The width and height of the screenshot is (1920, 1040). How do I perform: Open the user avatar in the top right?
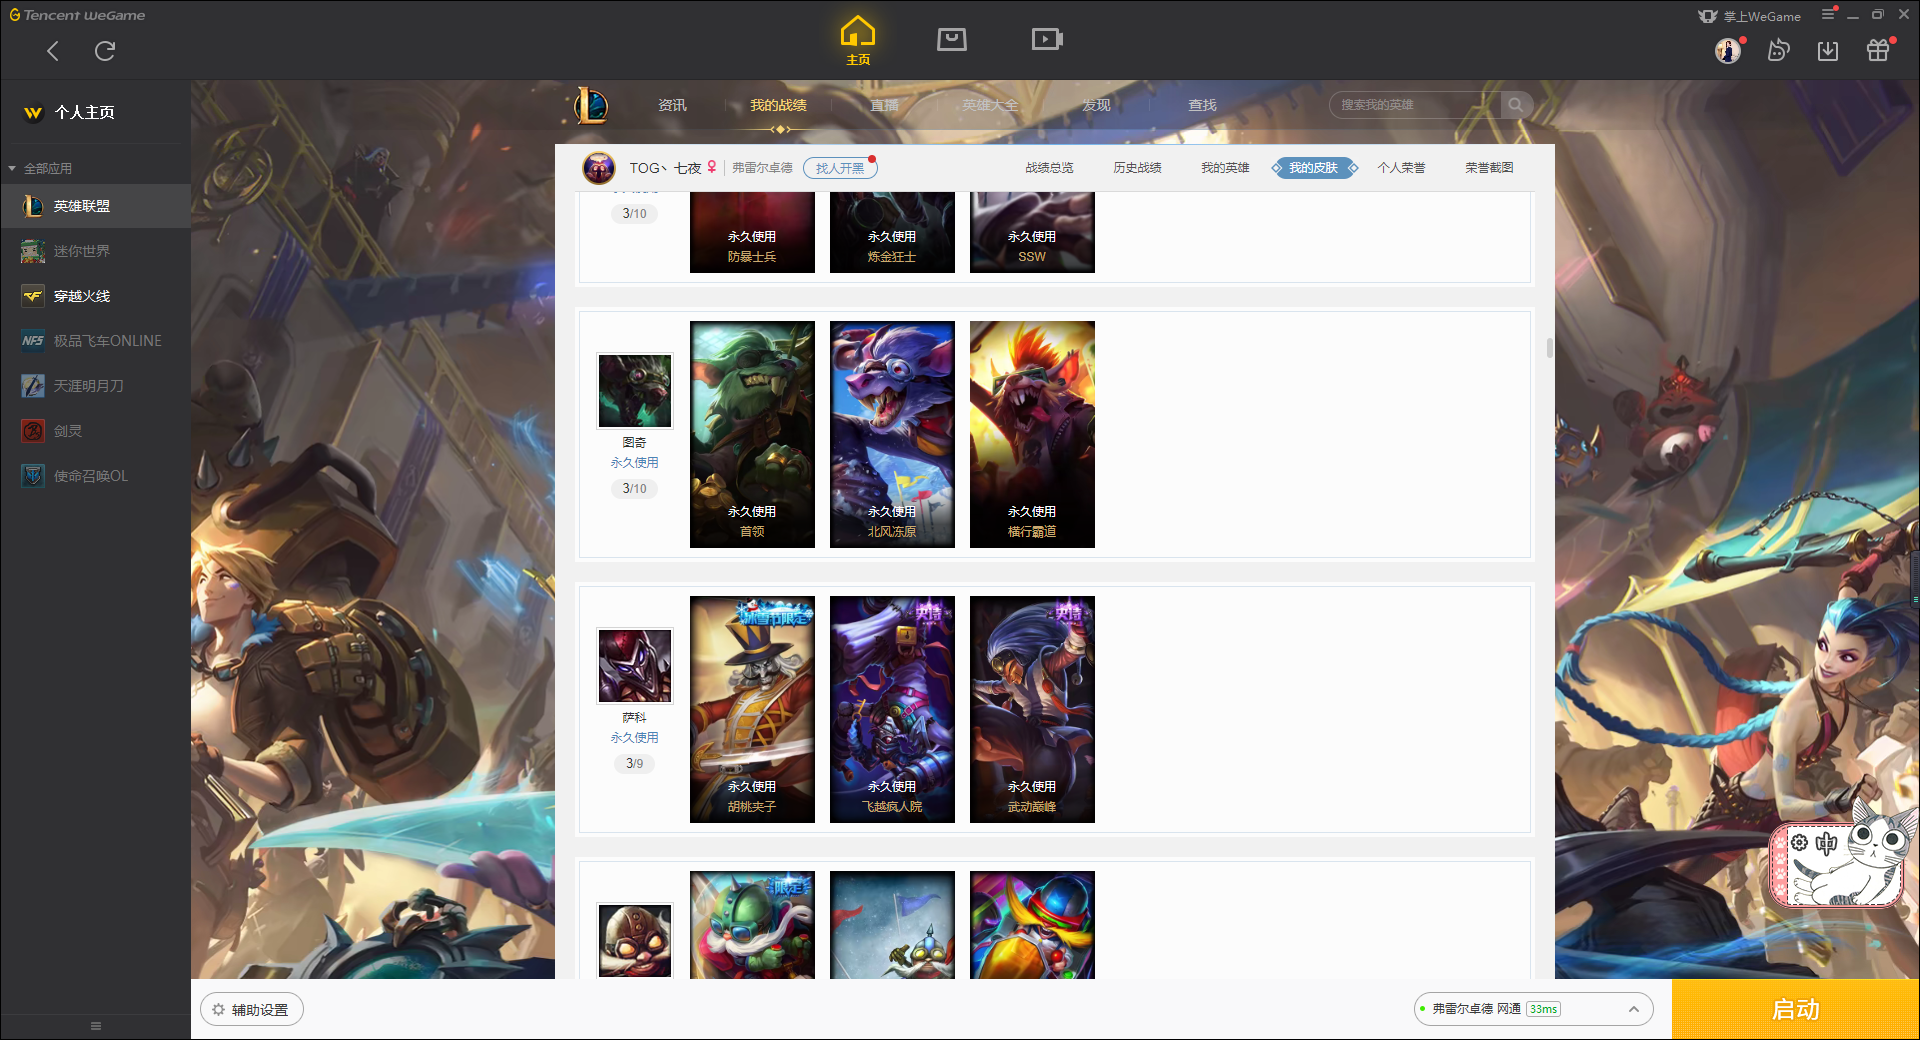pyautogui.click(x=1728, y=50)
